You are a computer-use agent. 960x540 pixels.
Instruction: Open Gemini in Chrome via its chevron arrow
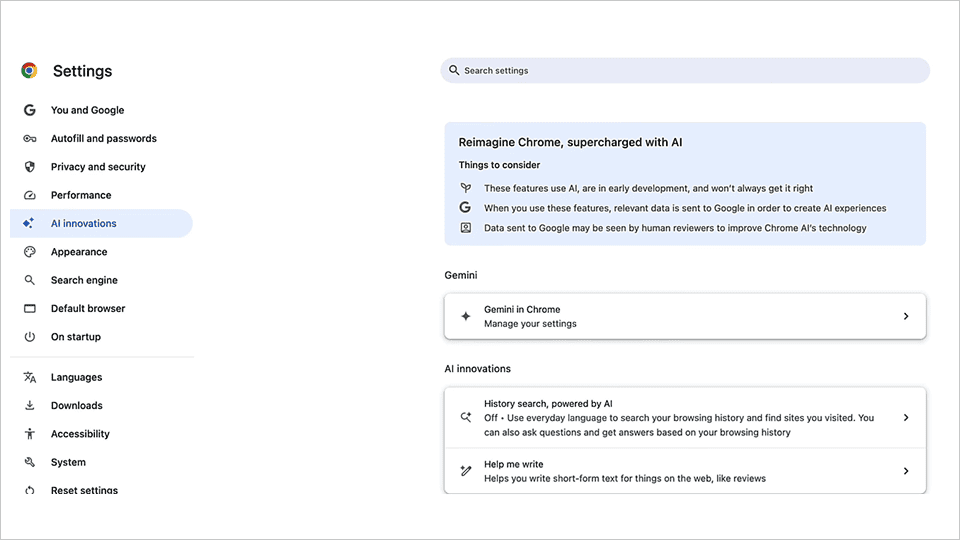(x=906, y=316)
